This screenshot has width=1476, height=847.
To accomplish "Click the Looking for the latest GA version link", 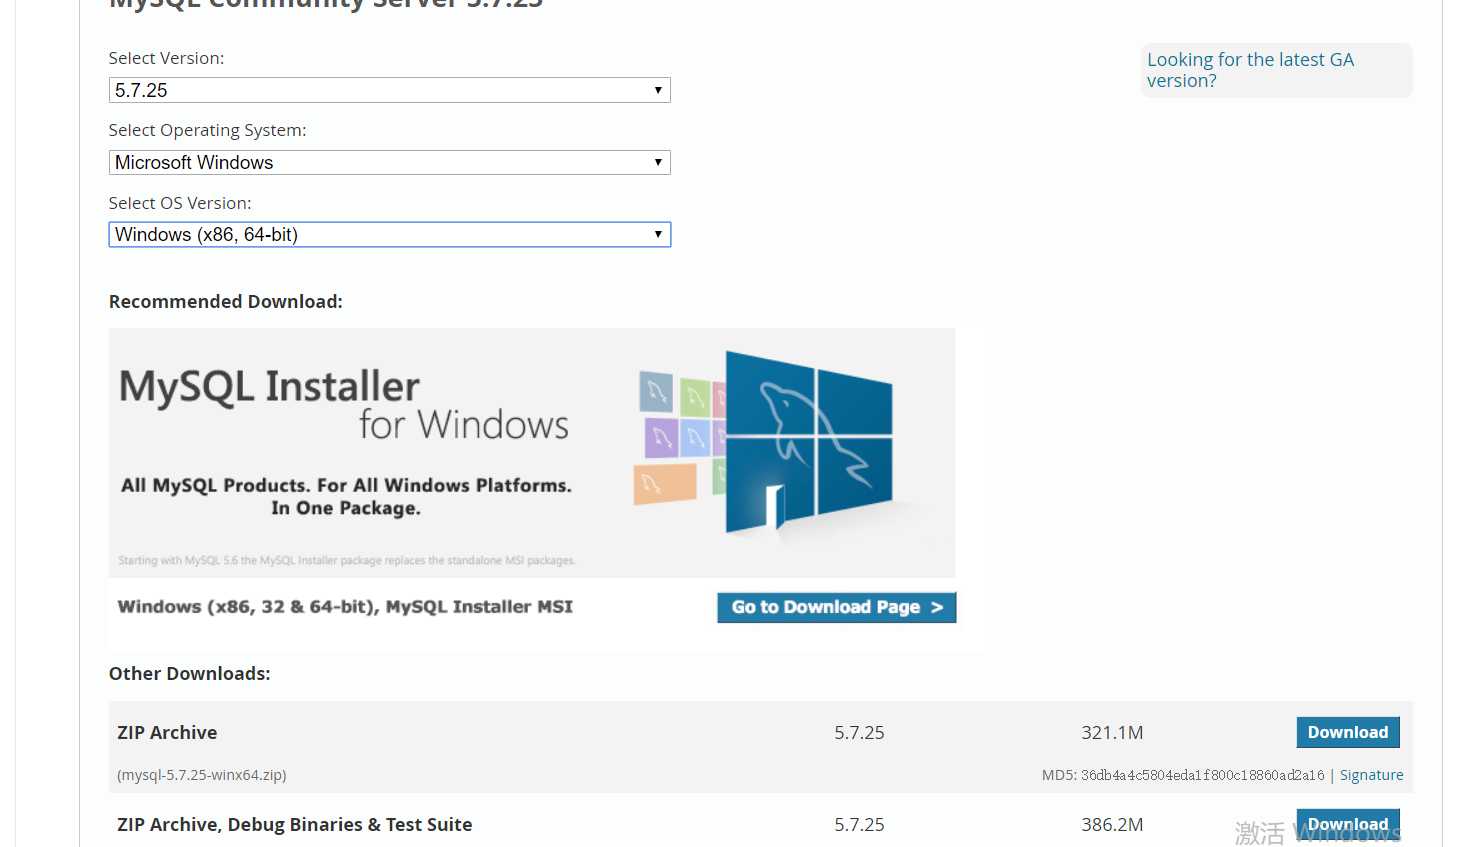I will (x=1250, y=70).
